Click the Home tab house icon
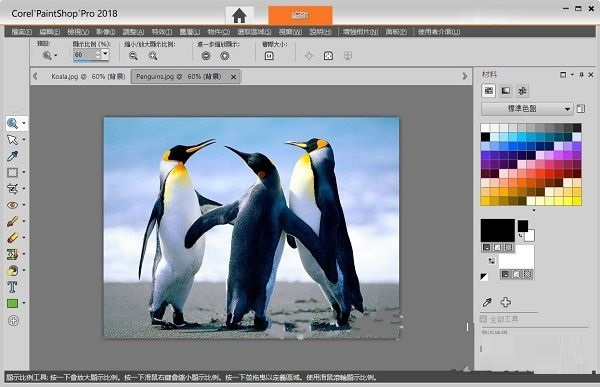600x387 pixels. click(239, 16)
